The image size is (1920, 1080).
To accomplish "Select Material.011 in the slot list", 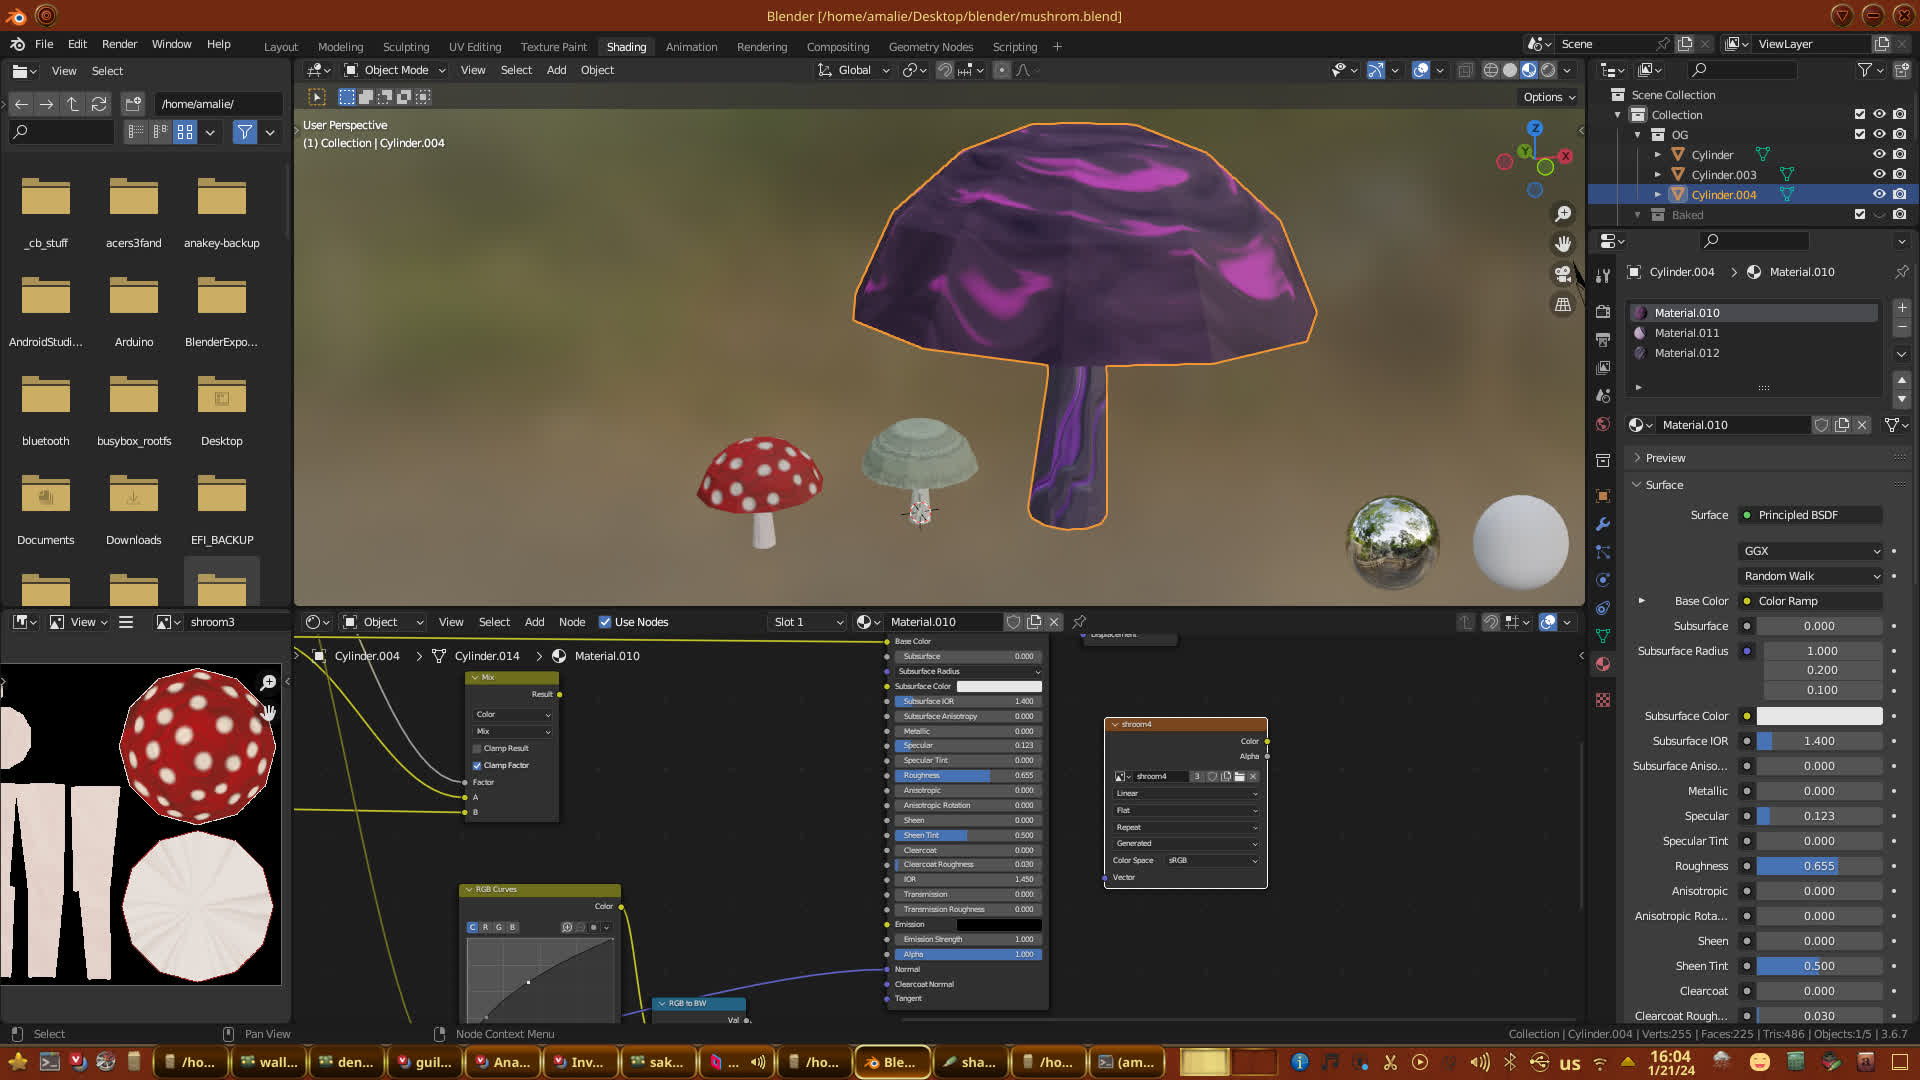I will coord(1686,333).
